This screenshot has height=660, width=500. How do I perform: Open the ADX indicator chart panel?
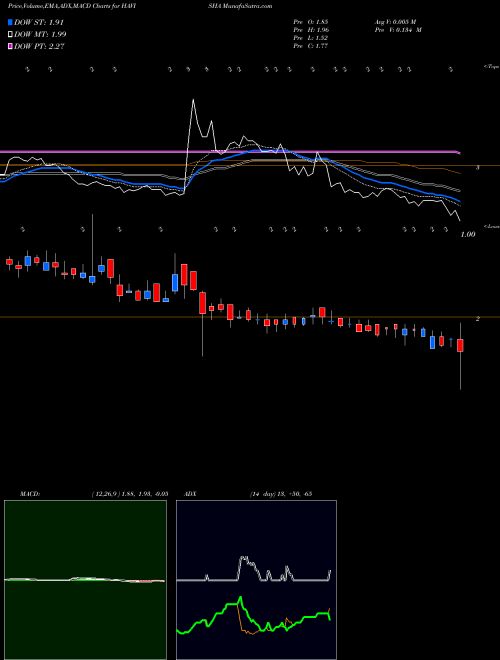coord(256,580)
